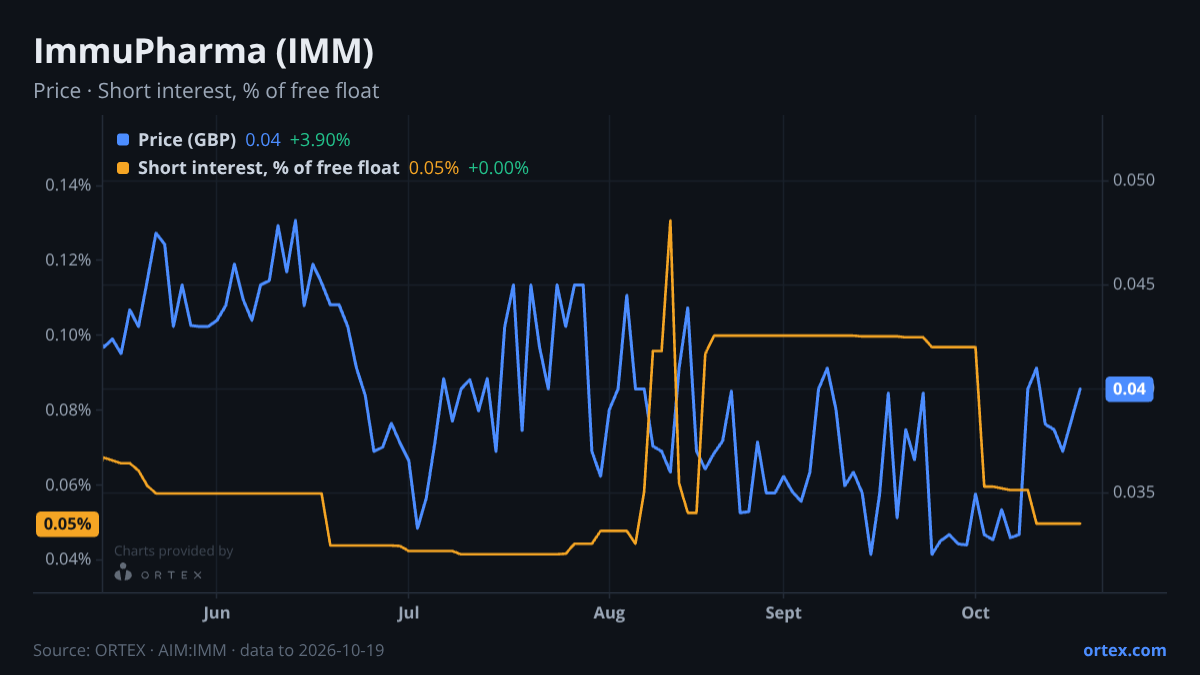The width and height of the screenshot is (1200, 675).
Task: Click the Sept x-axis label
Action: (x=783, y=613)
